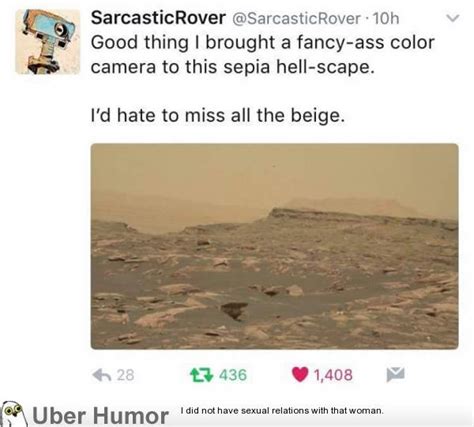Select the 'fancy-ass color camera' tweet text

(x=263, y=55)
